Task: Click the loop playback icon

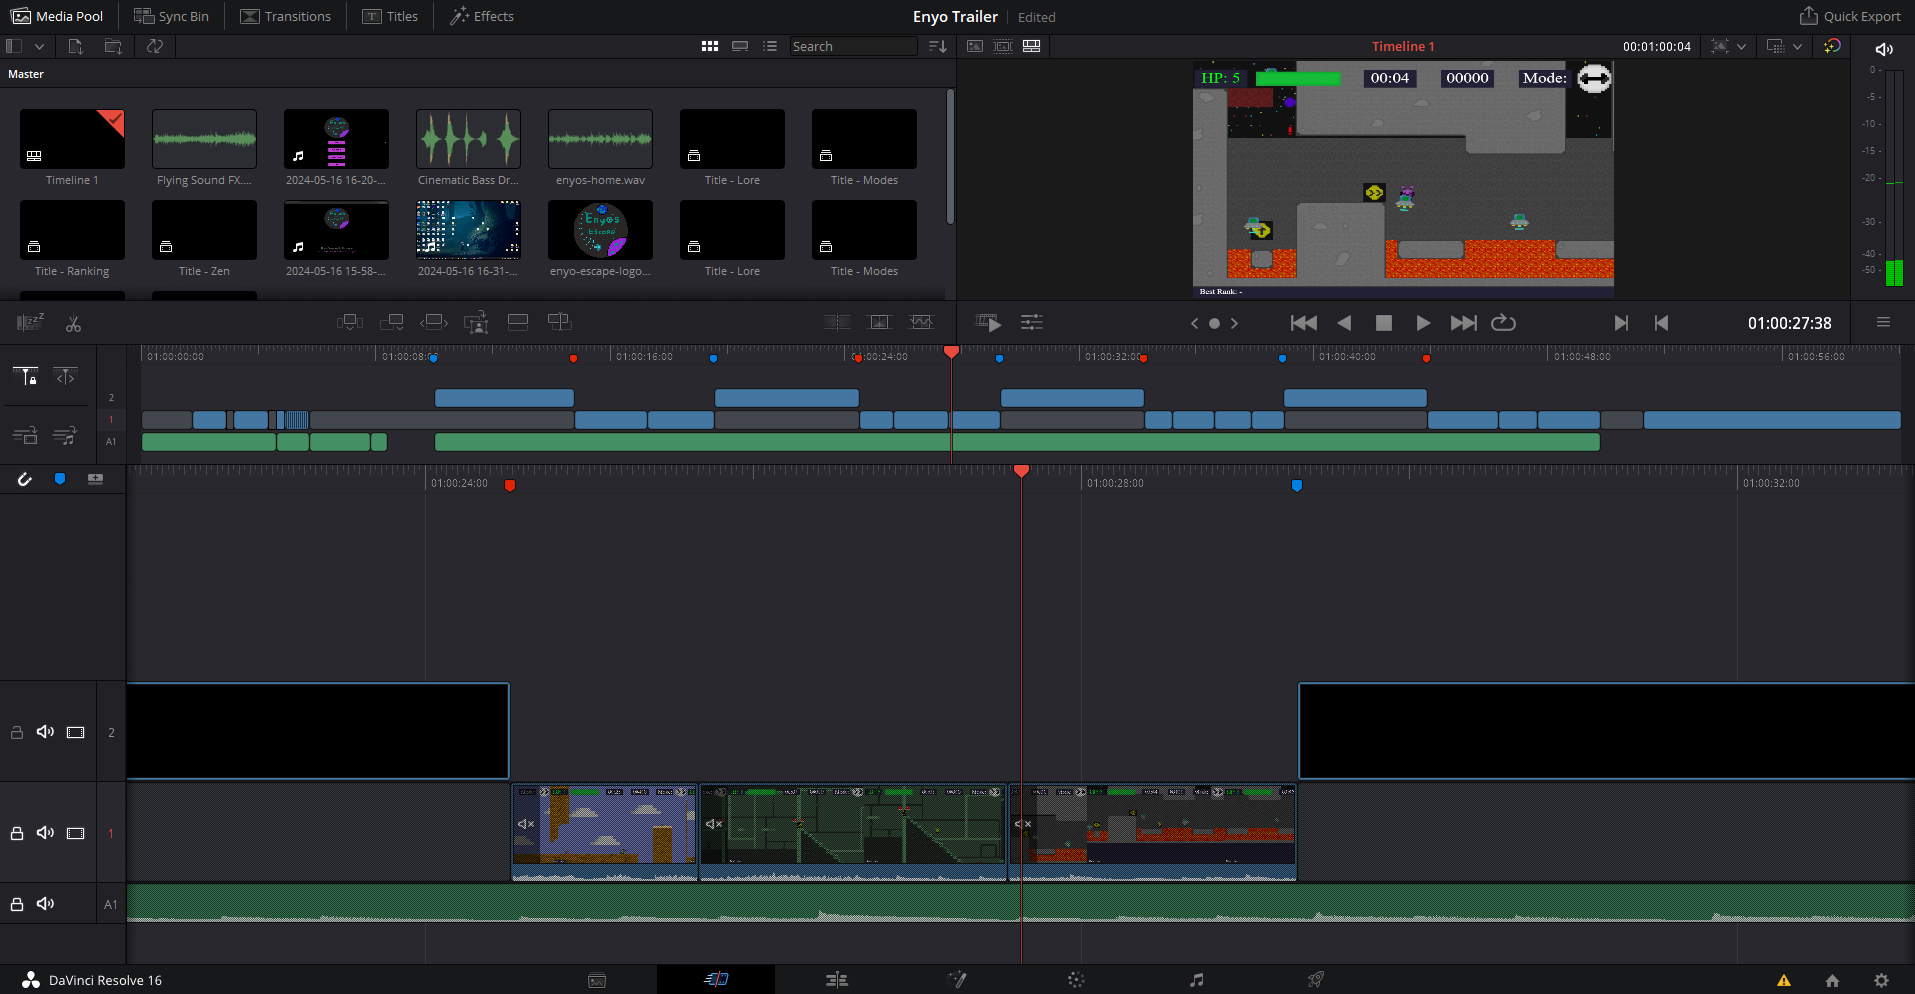Action: click(1503, 323)
